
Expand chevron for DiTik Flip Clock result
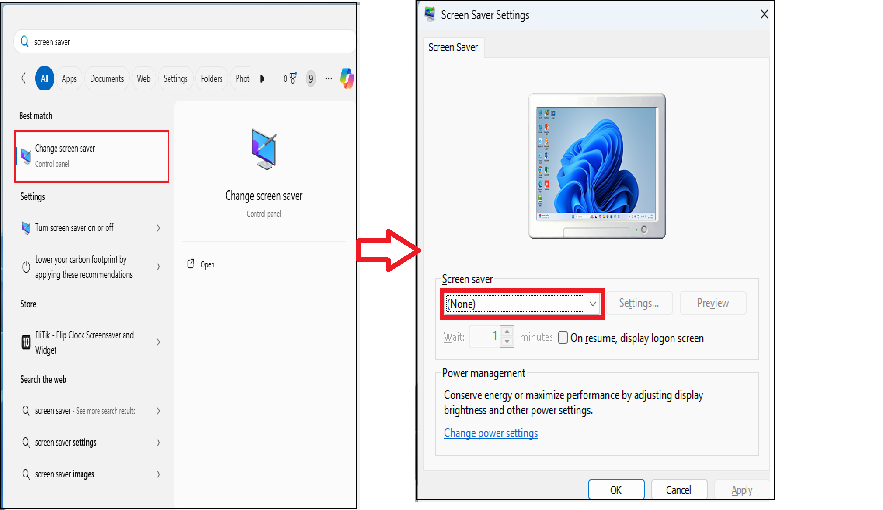point(158,342)
